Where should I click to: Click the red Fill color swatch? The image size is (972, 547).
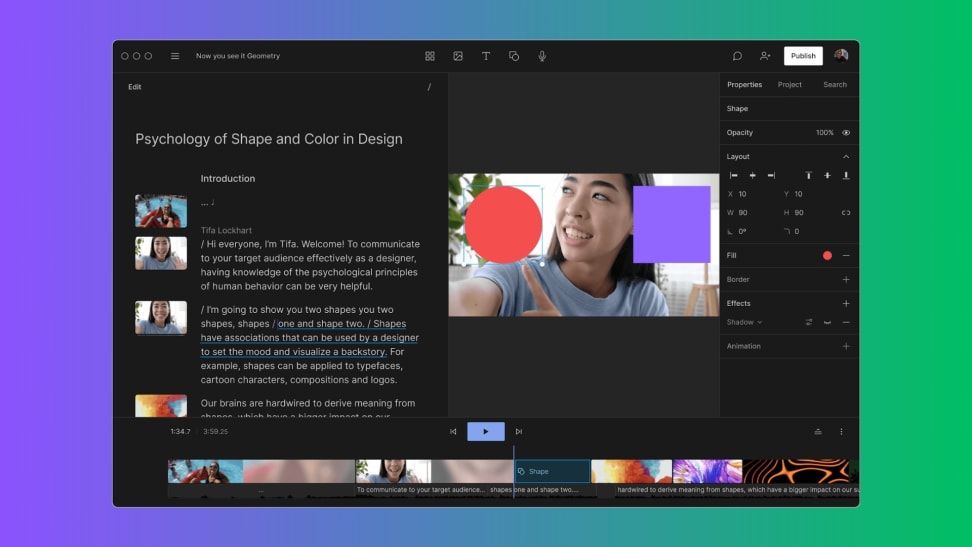point(827,256)
